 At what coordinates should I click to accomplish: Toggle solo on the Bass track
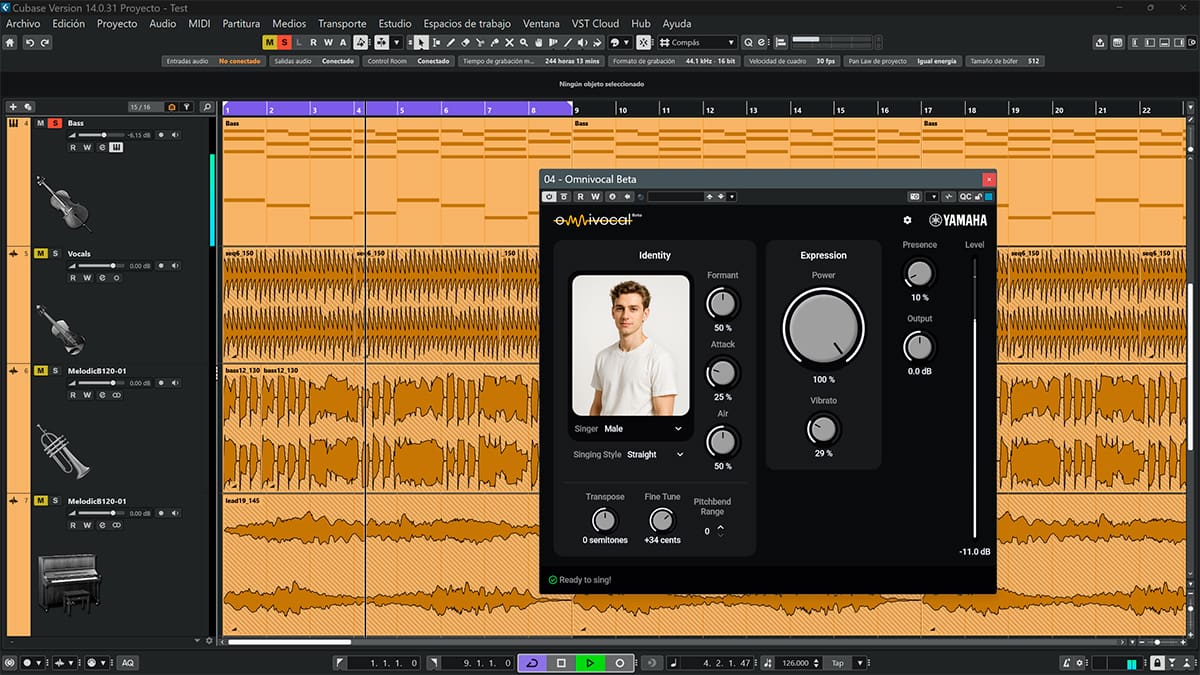point(55,123)
